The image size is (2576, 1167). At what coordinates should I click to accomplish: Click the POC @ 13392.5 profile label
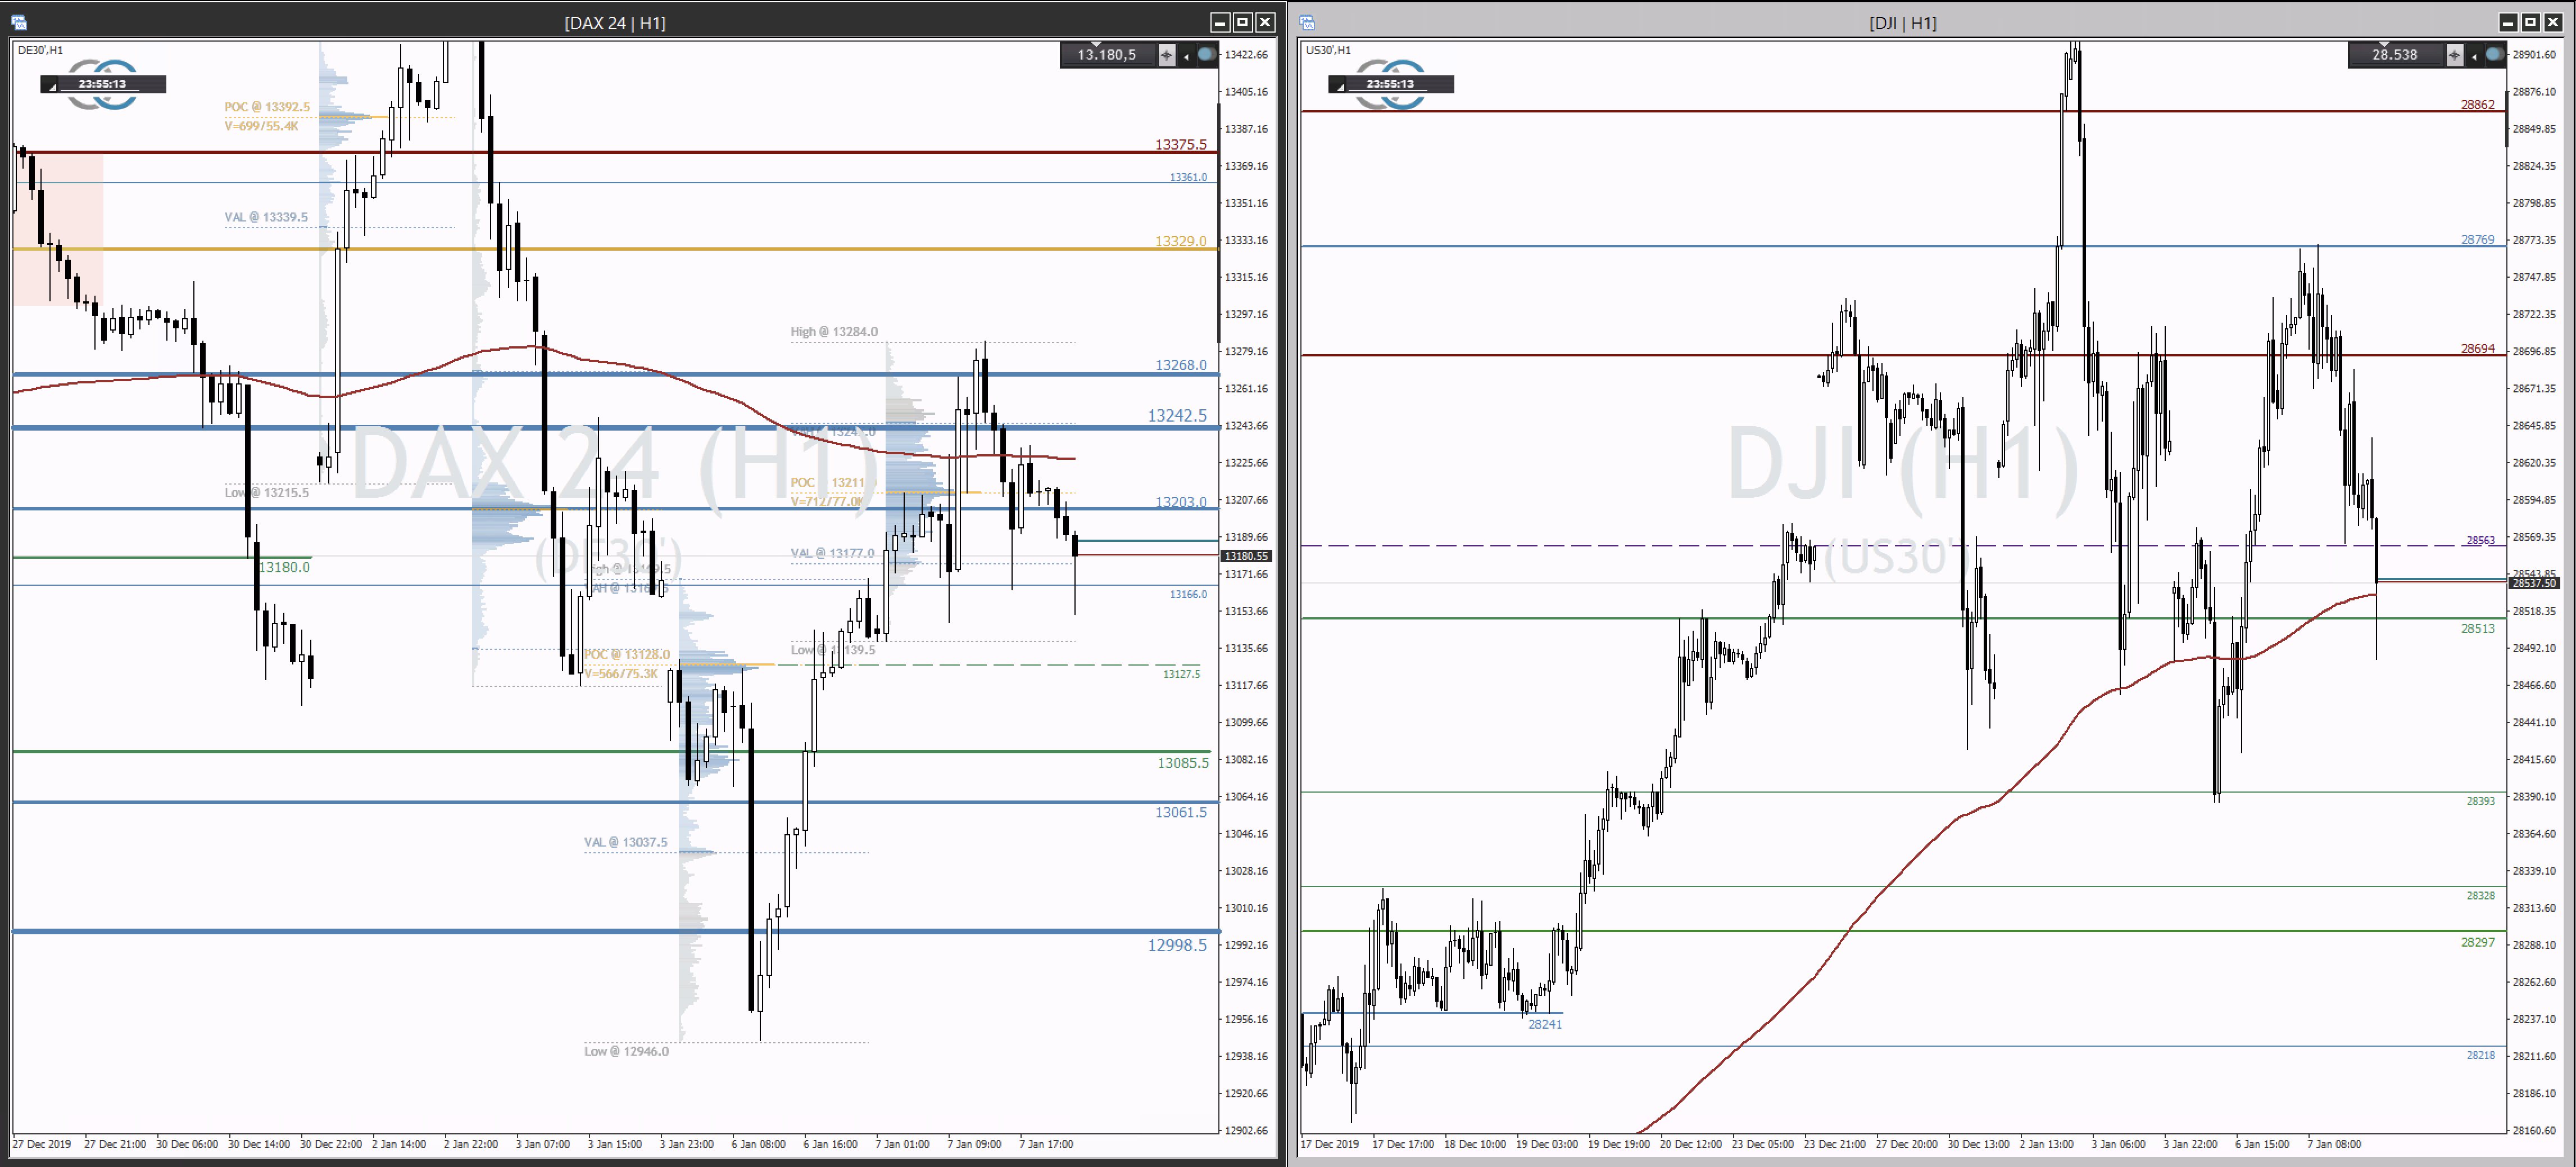[267, 107]
